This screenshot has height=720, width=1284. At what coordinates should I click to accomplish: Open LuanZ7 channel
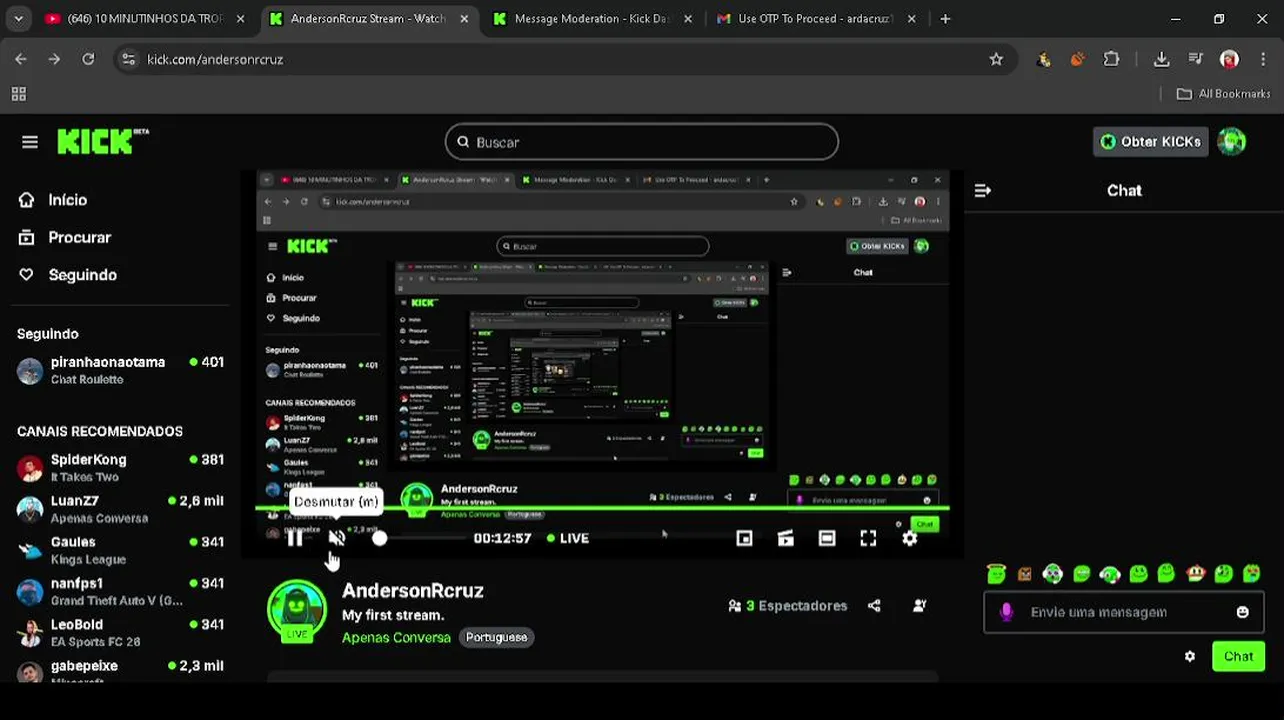coord(120,509)
